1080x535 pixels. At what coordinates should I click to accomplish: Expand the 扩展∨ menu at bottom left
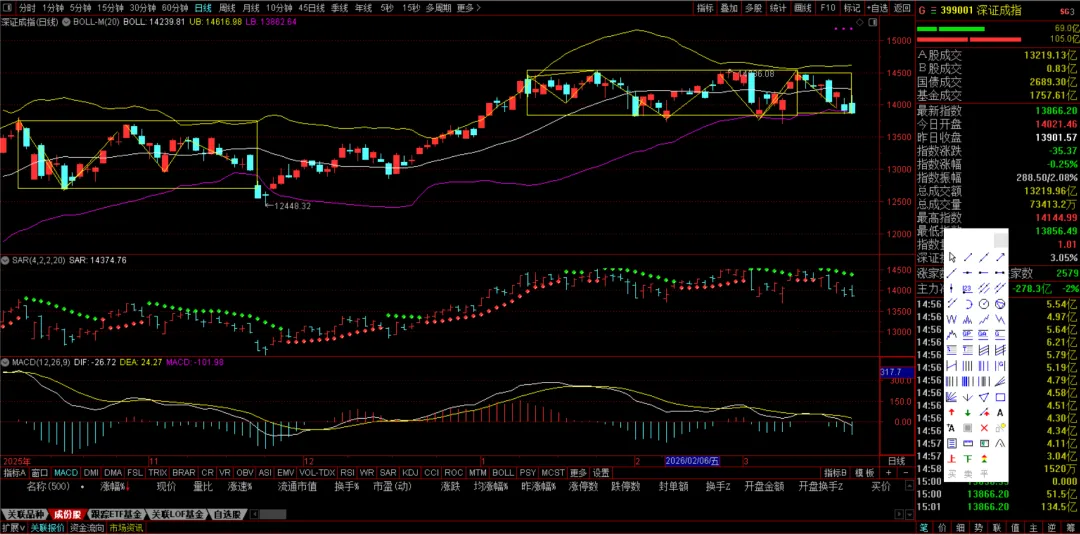[14, 528]
